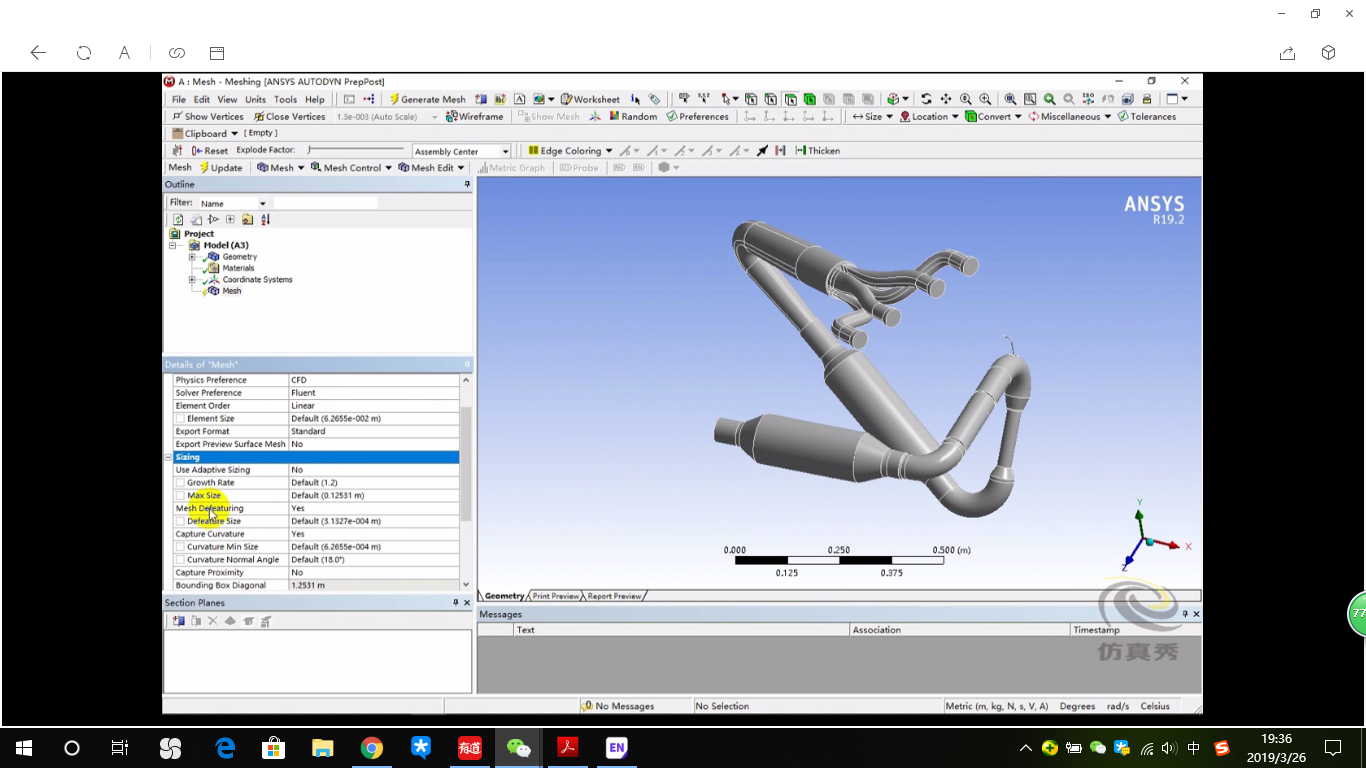Open the Edit menu
The image size is (1366, 768).
click(202, 100)
